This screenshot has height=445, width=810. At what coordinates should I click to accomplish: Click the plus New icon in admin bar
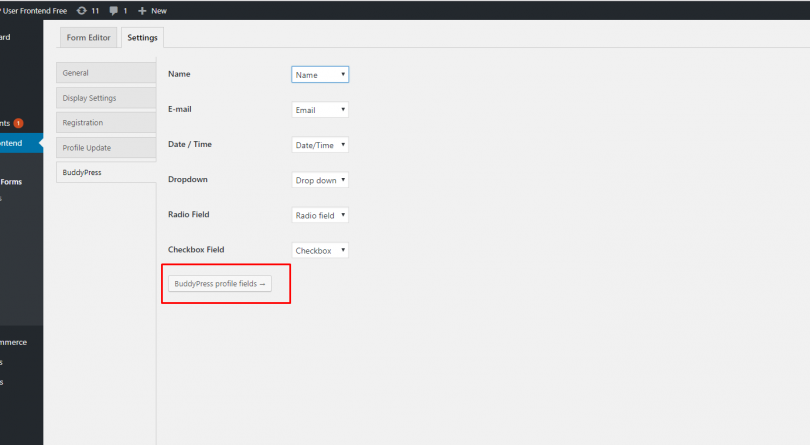(142, 11)
